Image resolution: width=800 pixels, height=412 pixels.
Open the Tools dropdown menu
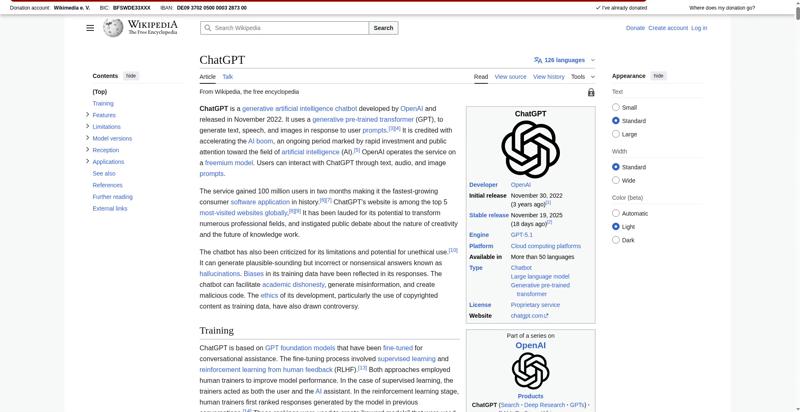coord(581,76)
